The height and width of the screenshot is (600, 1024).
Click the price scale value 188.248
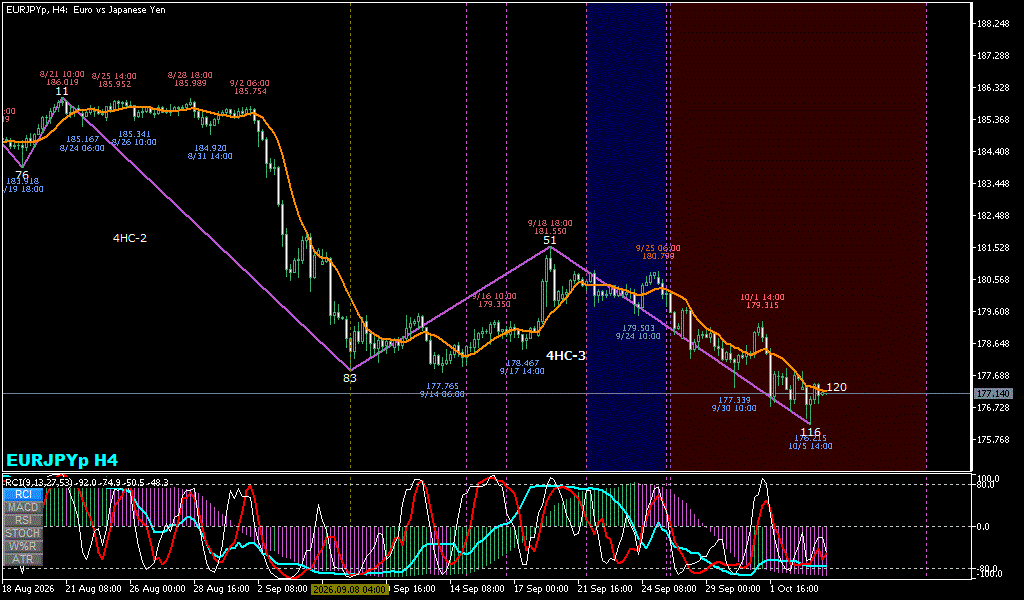[993, 24]
